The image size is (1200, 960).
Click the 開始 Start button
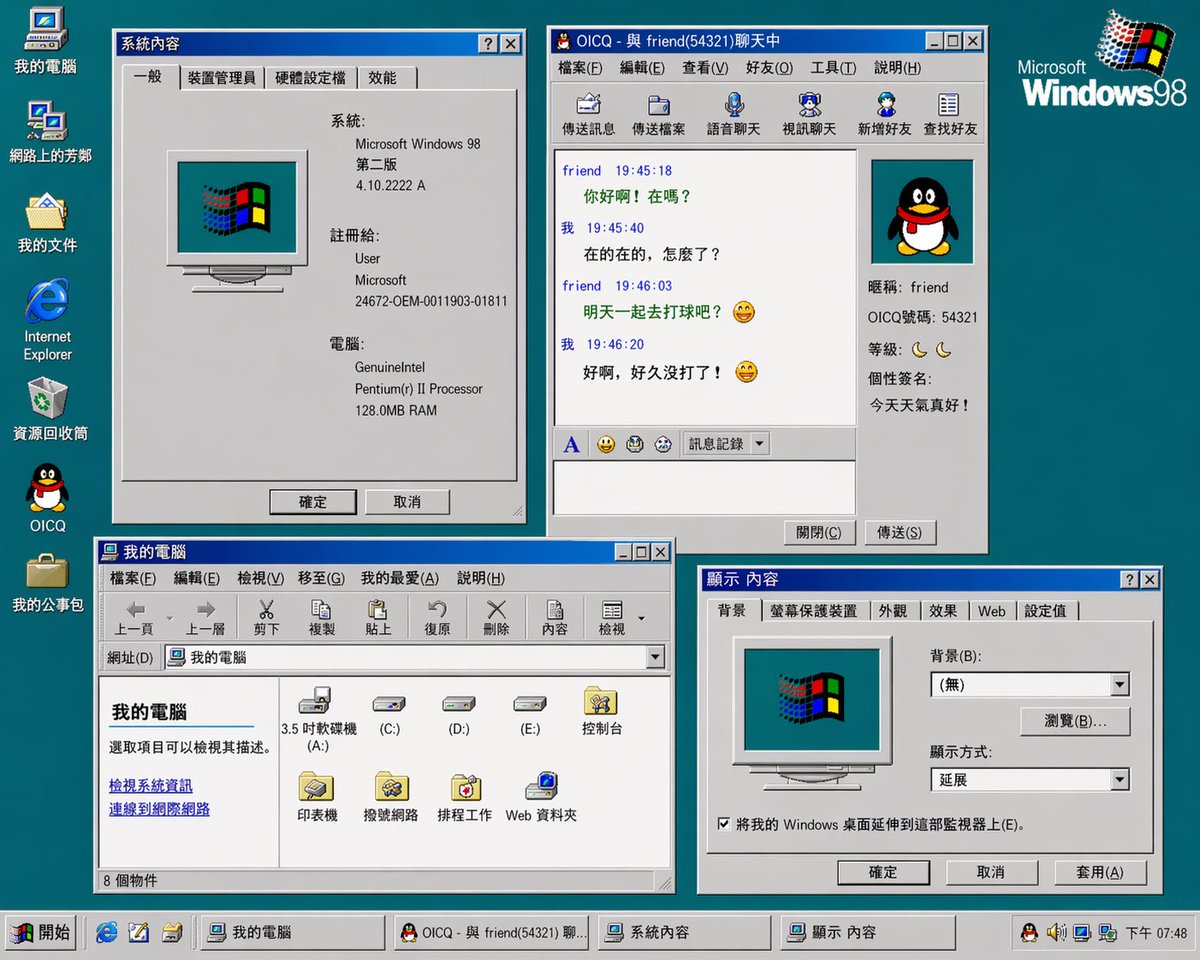pyautogui.click(x=41, y=933)
